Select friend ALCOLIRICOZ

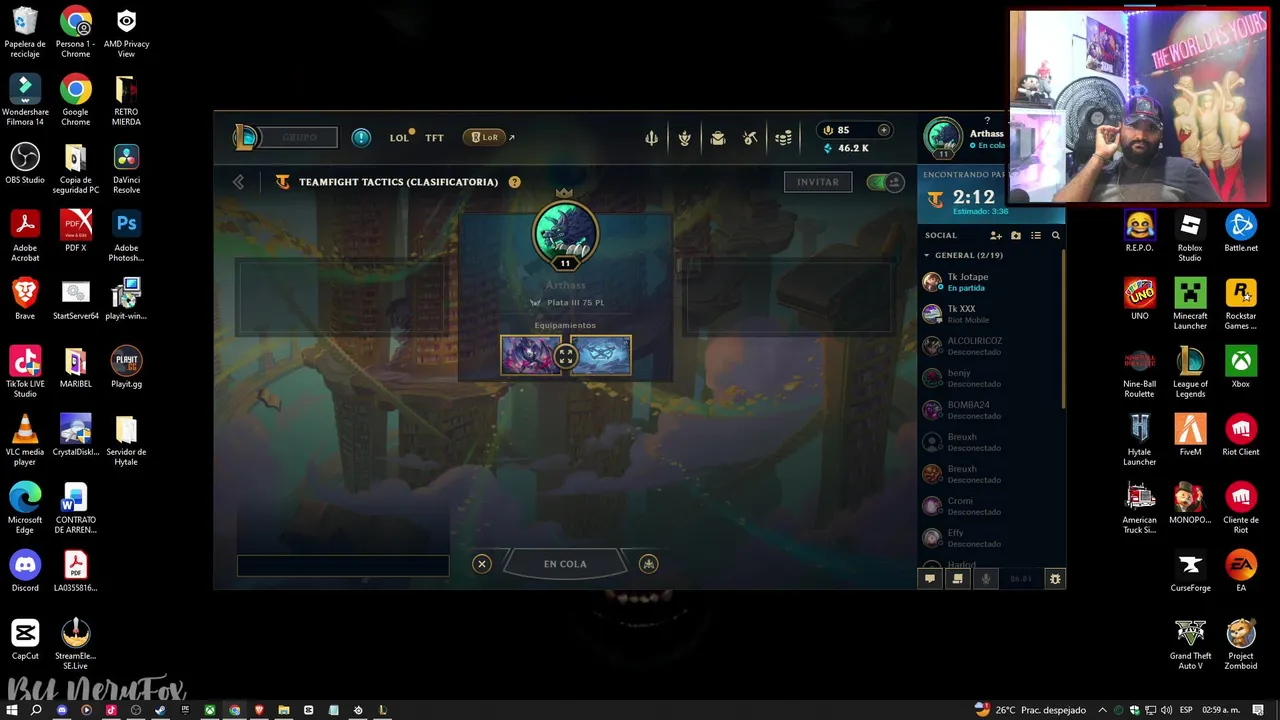(x=990, y=346)
